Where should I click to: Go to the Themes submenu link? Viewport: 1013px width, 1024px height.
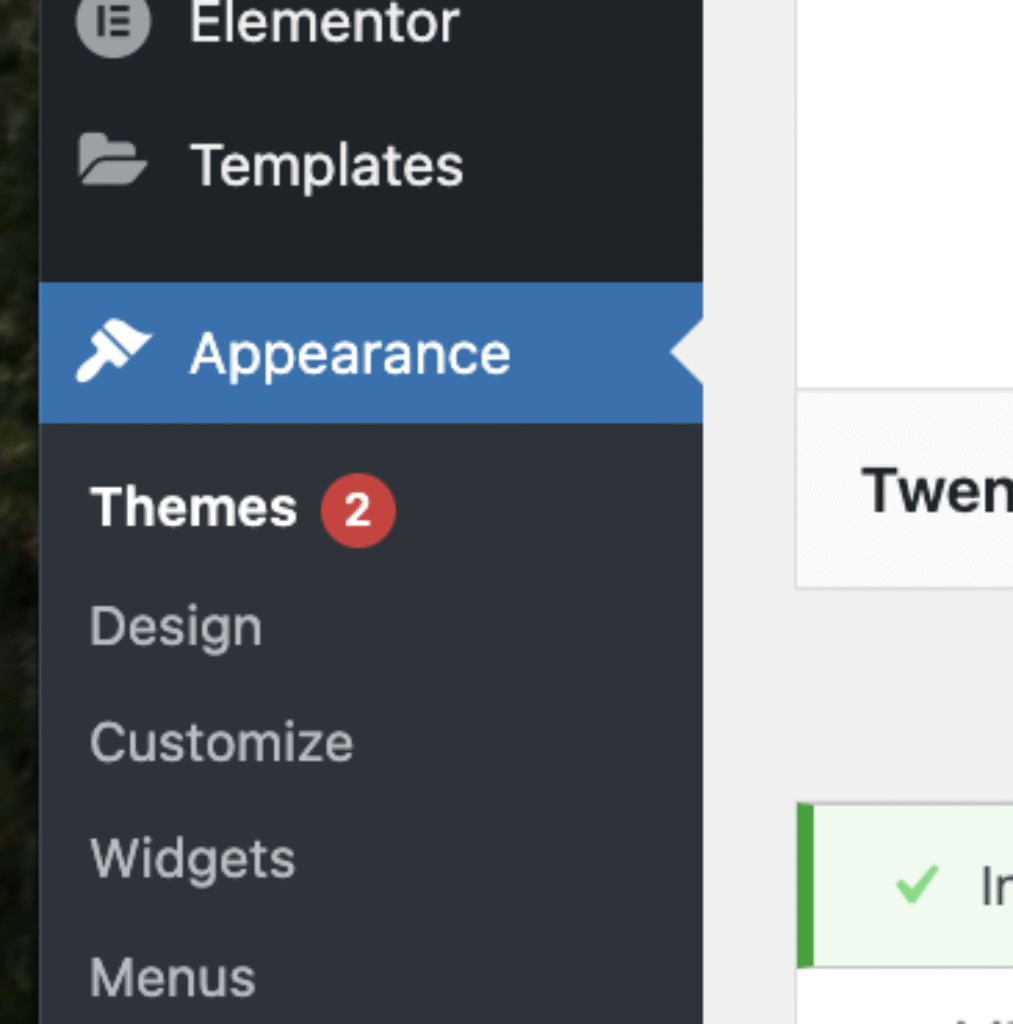click(194, 508)
